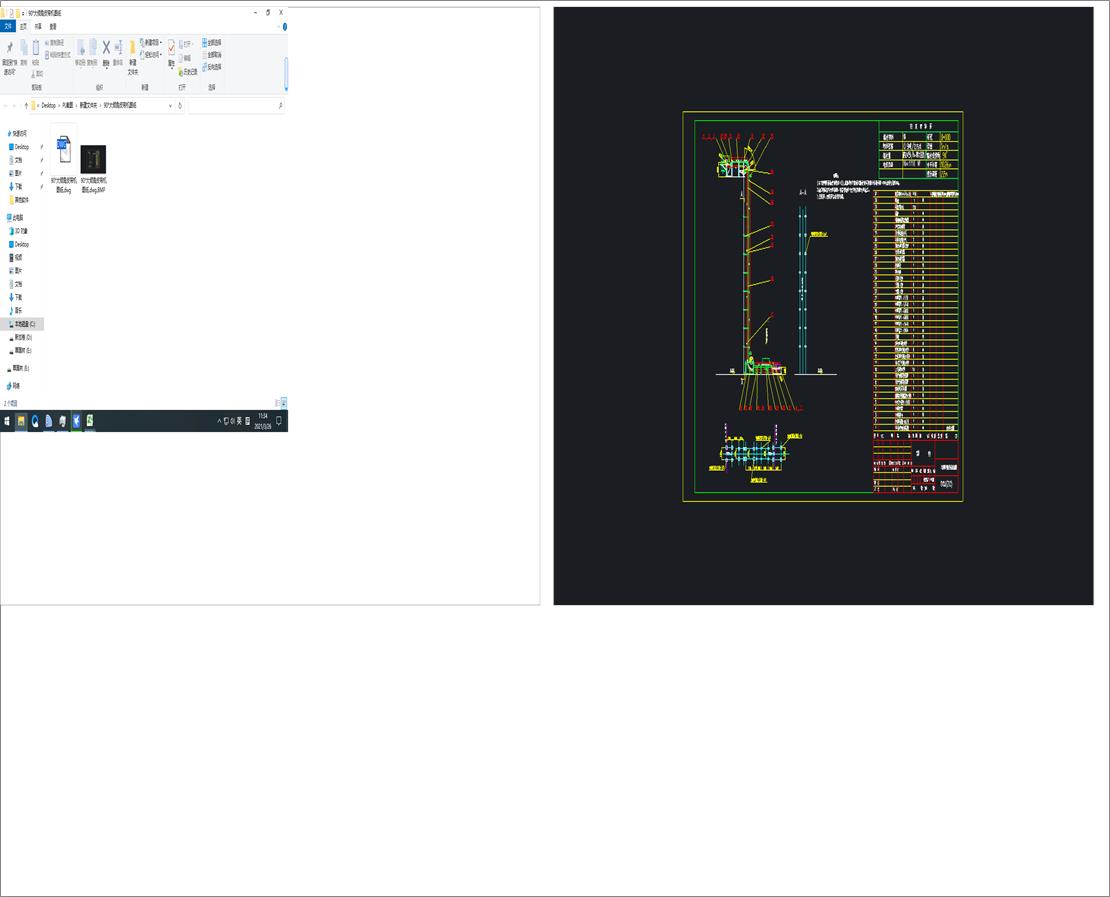
Task: Select Desktop under This PC
Action: (19, 244)
